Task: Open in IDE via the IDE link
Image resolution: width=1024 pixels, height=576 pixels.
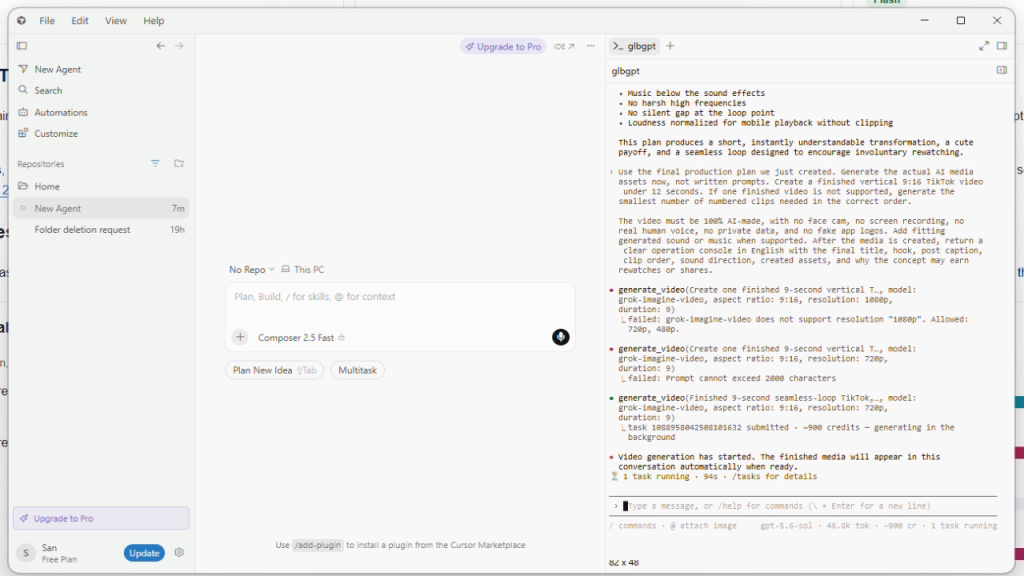Action: pos(564,46)
